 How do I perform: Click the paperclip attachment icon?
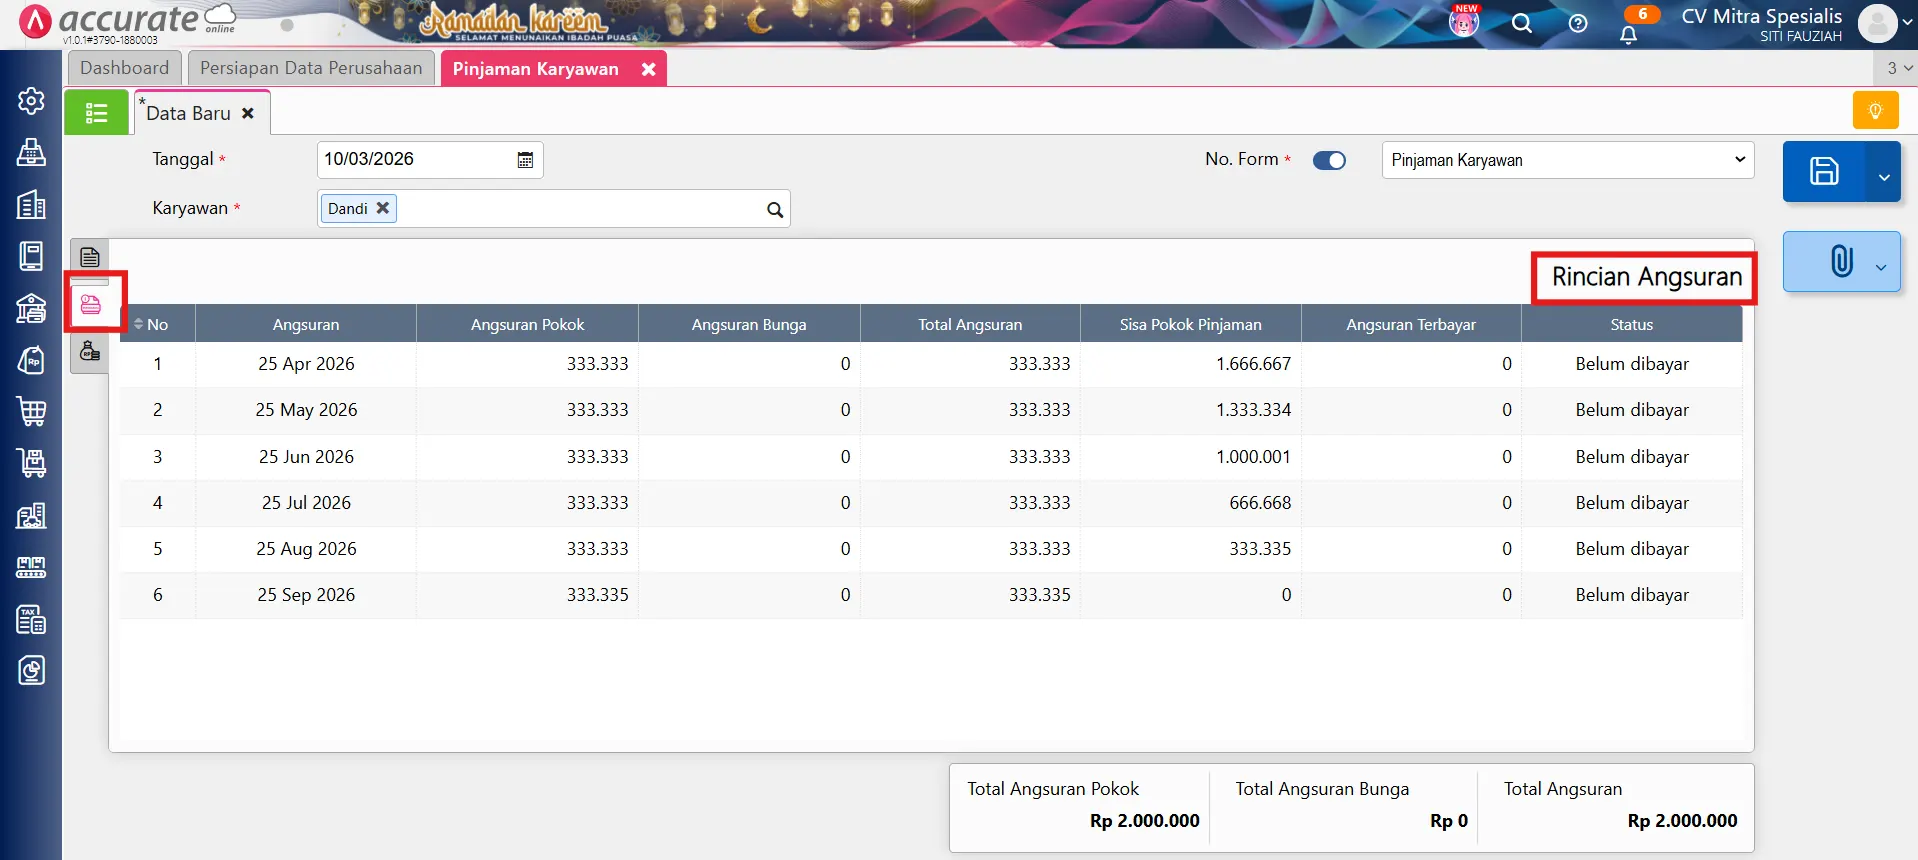(x=1840, y=262)
